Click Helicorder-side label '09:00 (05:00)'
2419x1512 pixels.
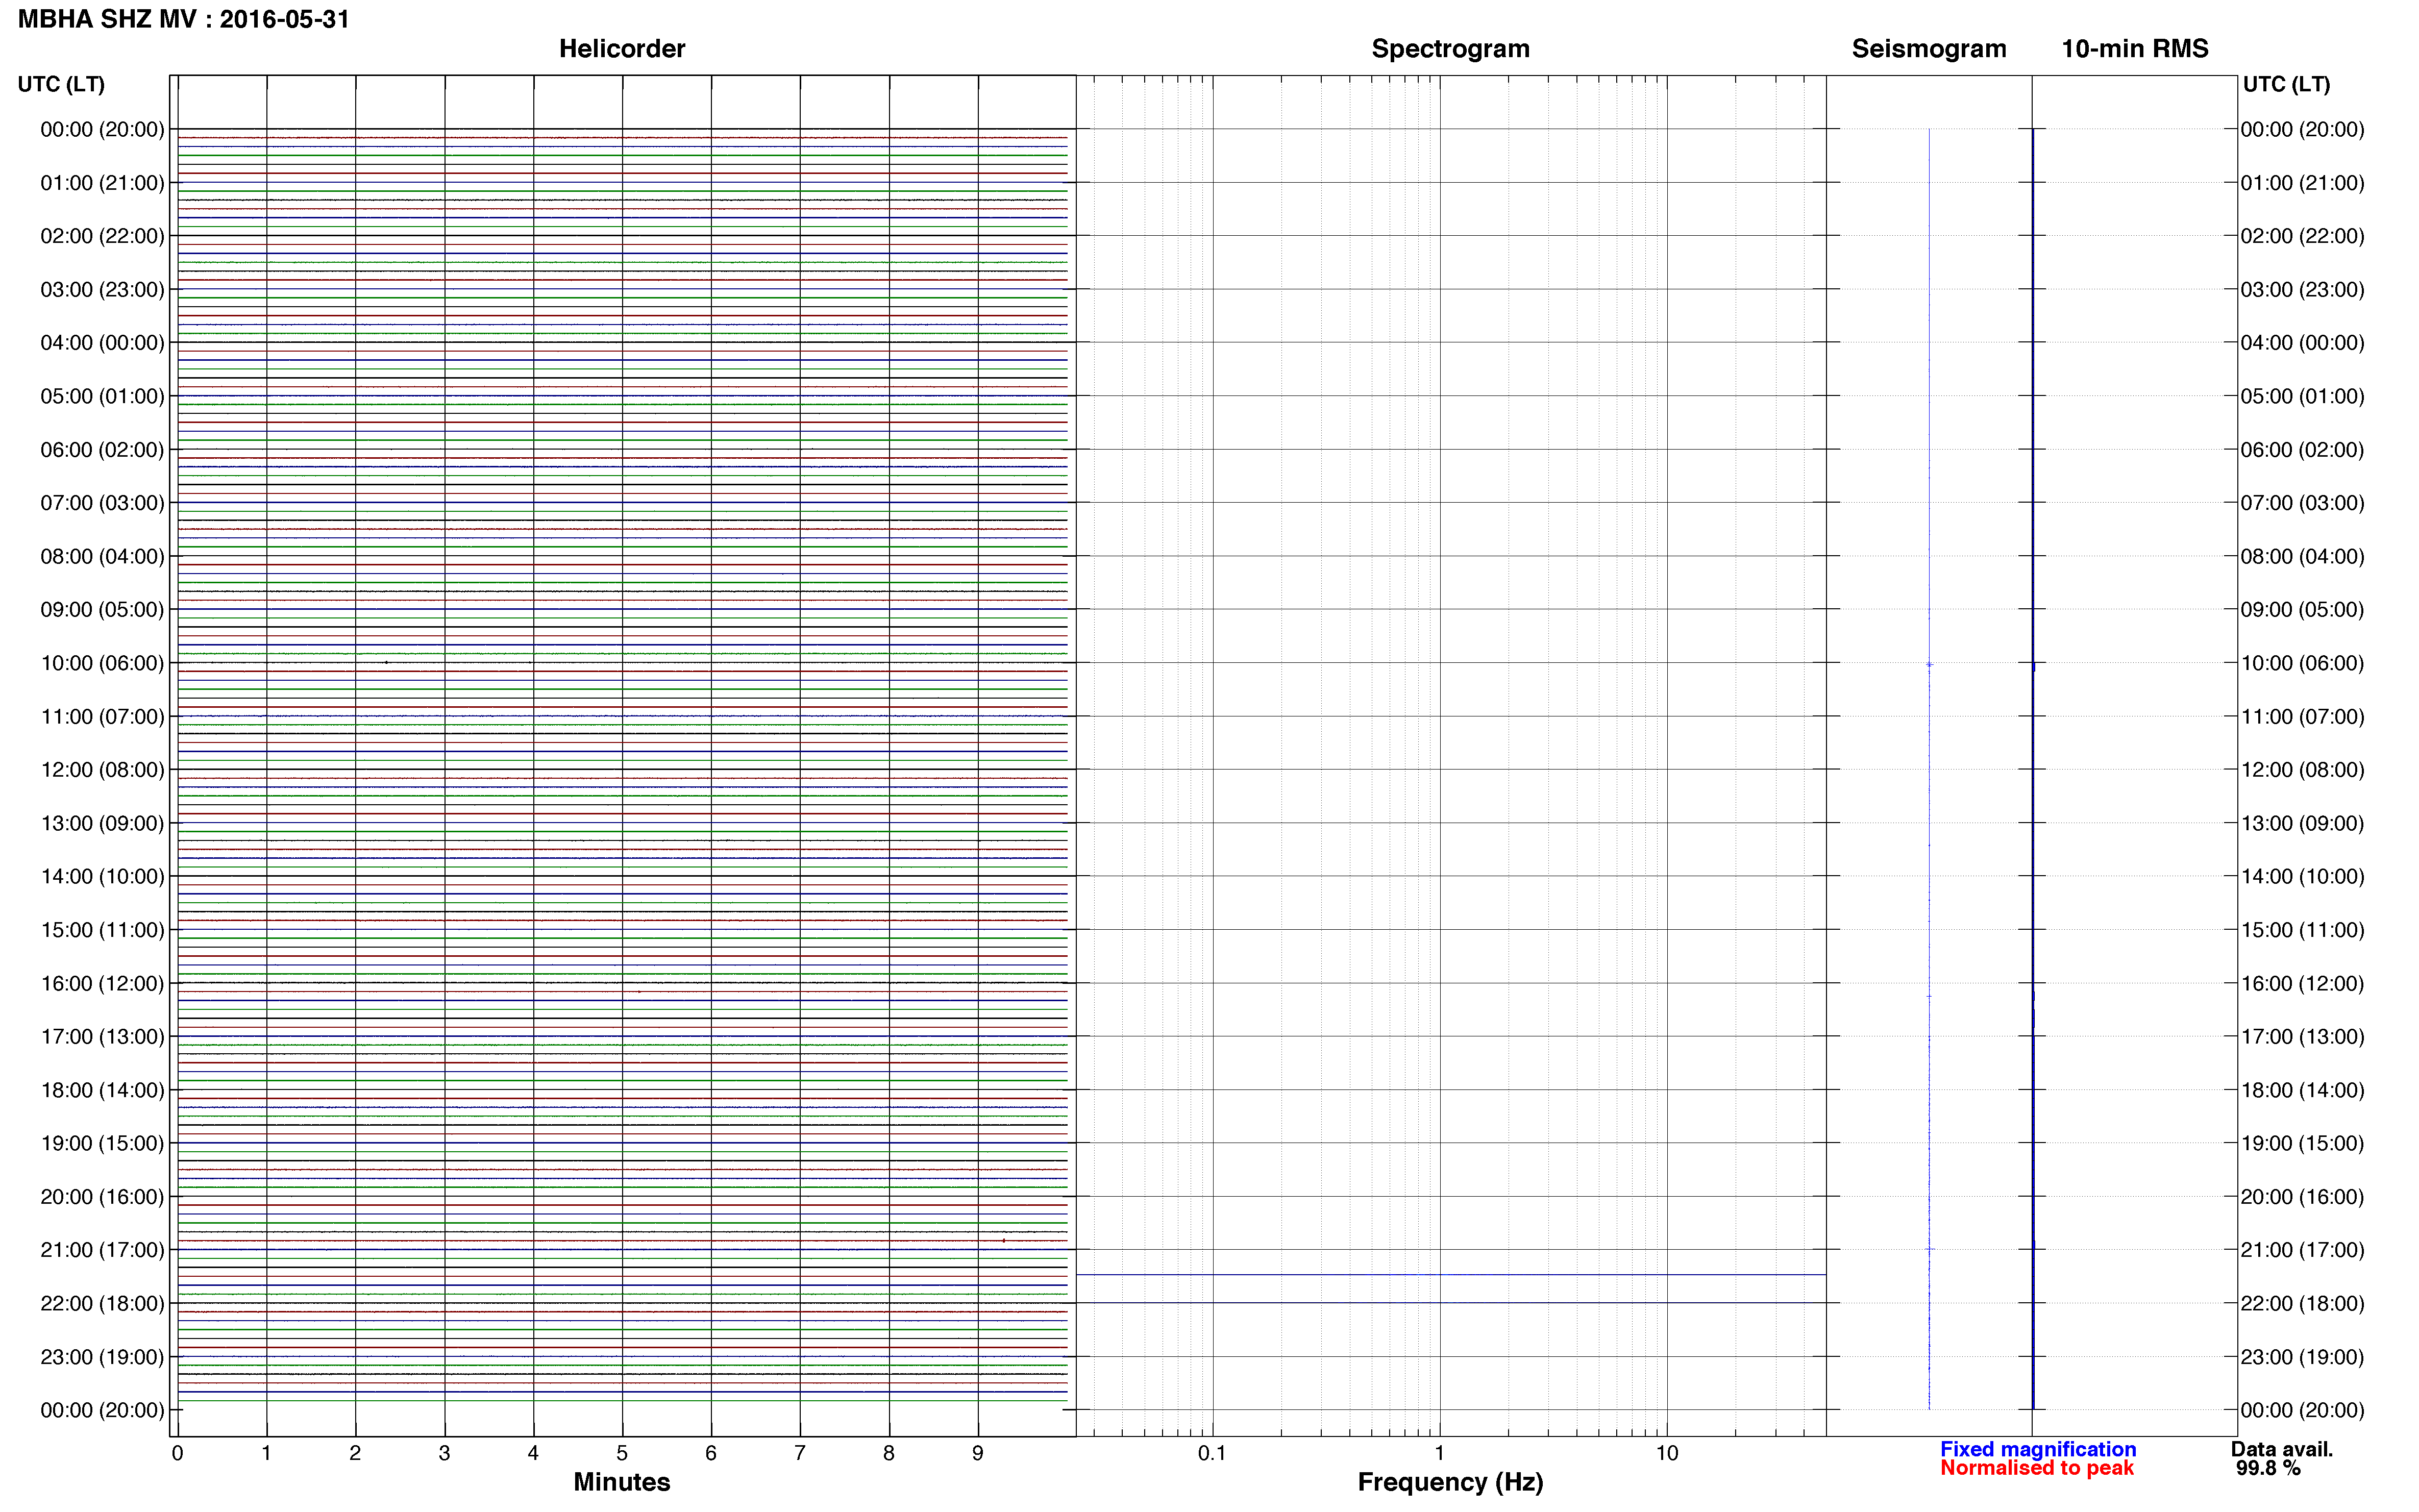[x=102, y=610]
